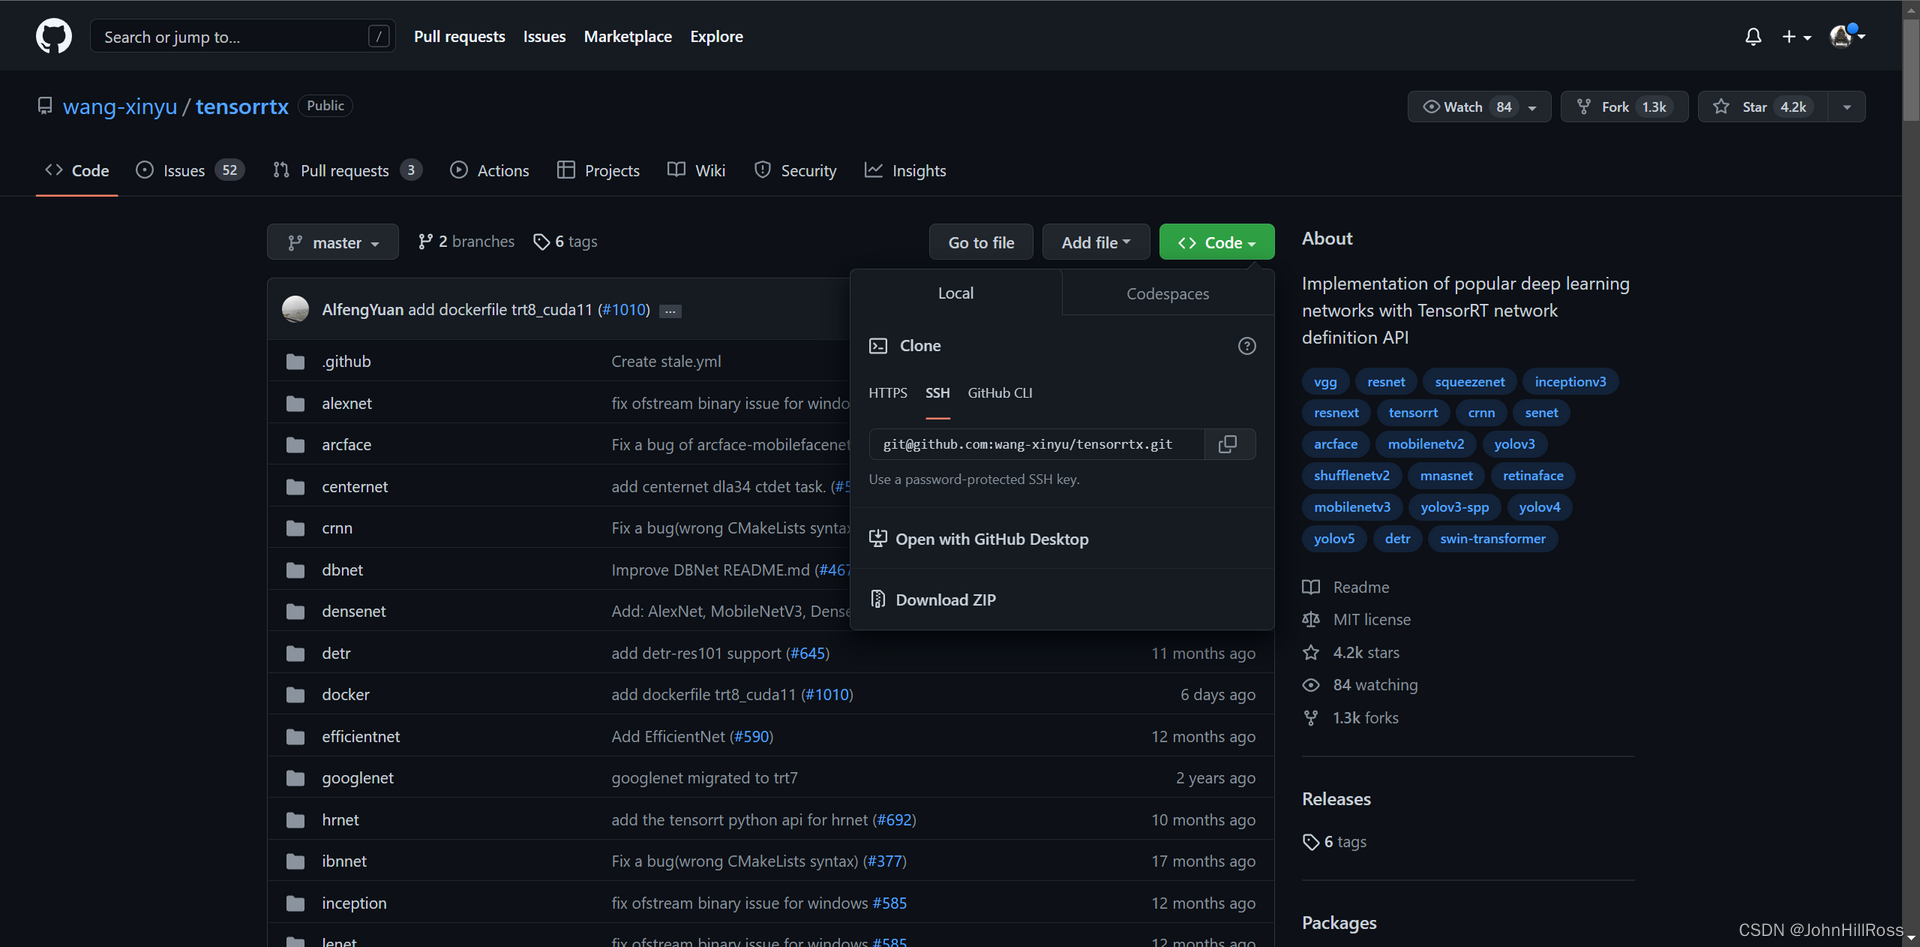Viewport: 1920px width, 947px height.
Task: Click Go to file button
Action: click(981, 242)
